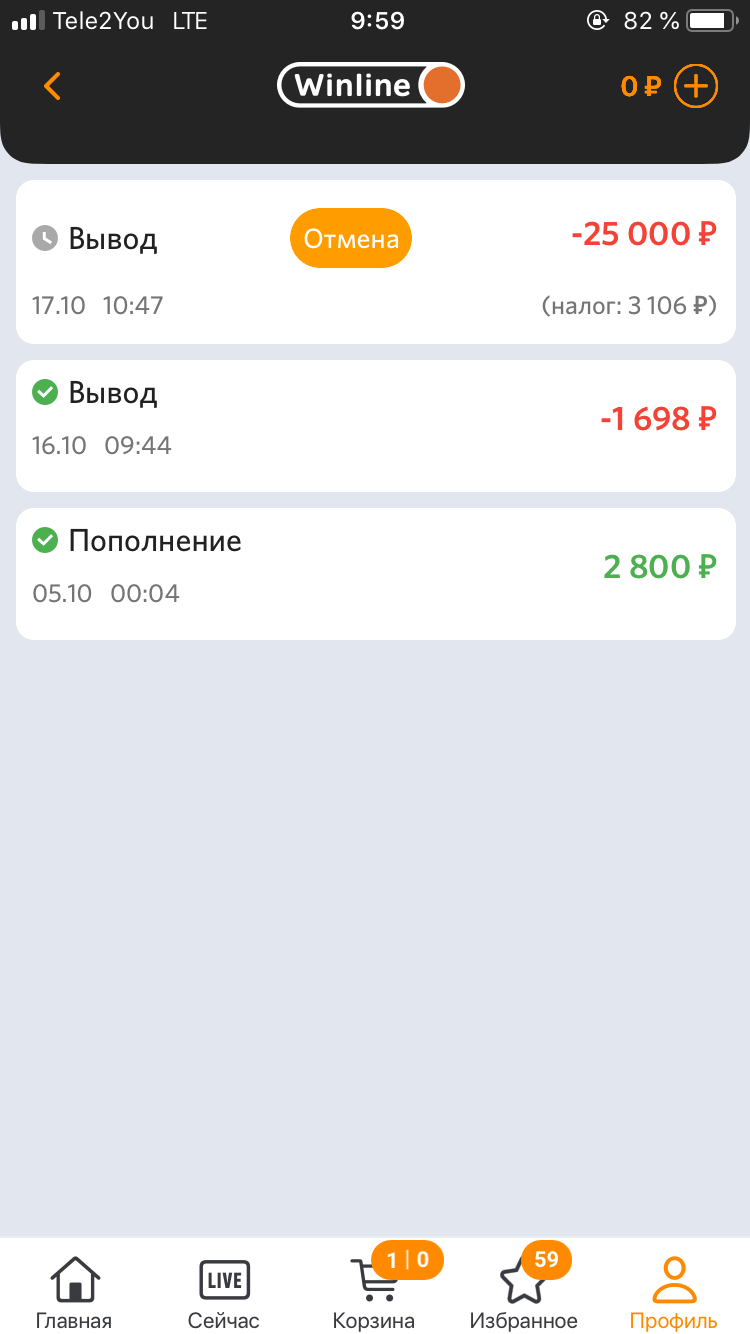Tap the cart badge showing 1|0
This screenshot has width=750, height=1334.
(x=407, y=1260)
